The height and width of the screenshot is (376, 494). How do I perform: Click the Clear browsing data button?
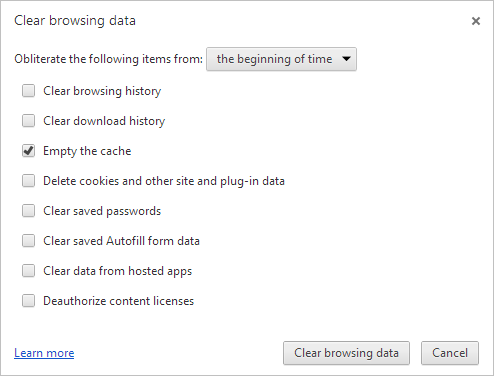[x=346, y=353]
